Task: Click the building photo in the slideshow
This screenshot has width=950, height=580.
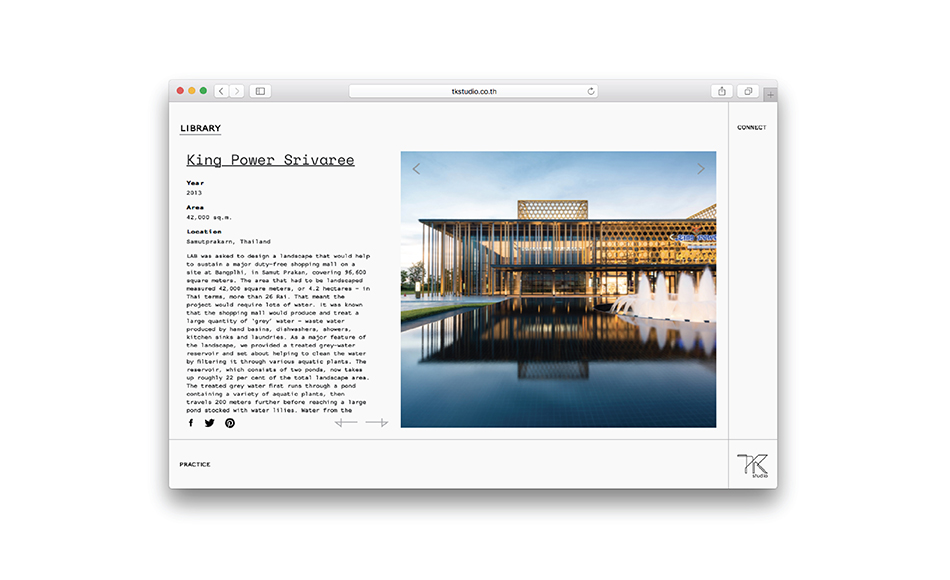Action: [558, 289]
